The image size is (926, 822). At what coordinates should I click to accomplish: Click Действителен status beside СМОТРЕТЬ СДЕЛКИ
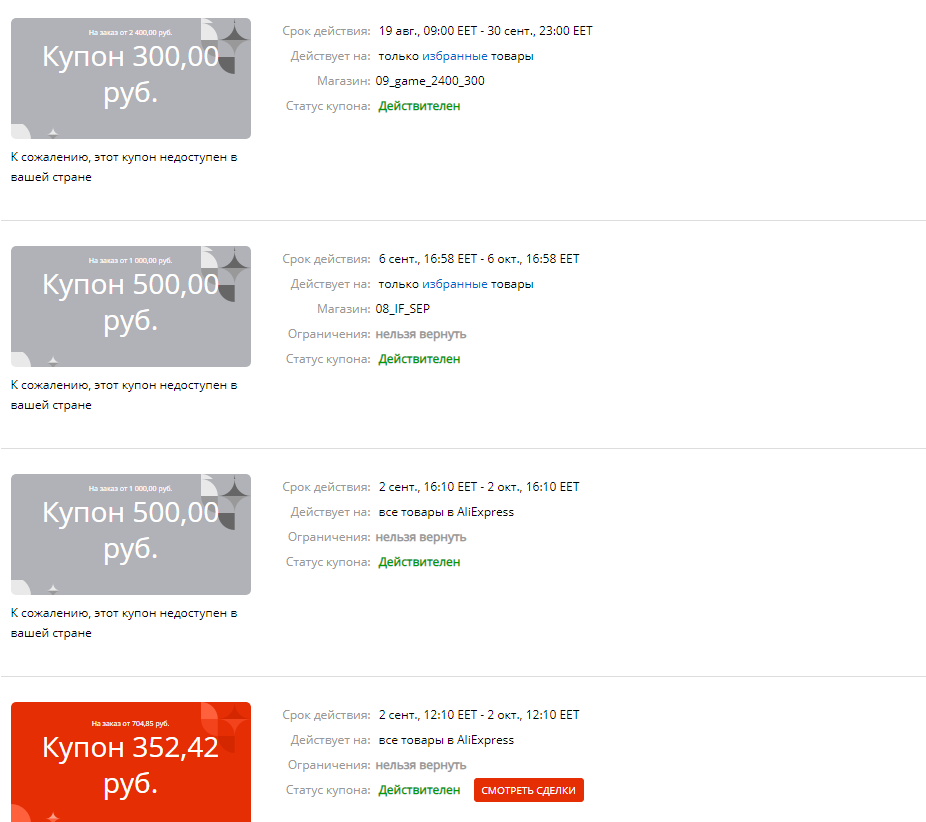click(x=419, y=790)
